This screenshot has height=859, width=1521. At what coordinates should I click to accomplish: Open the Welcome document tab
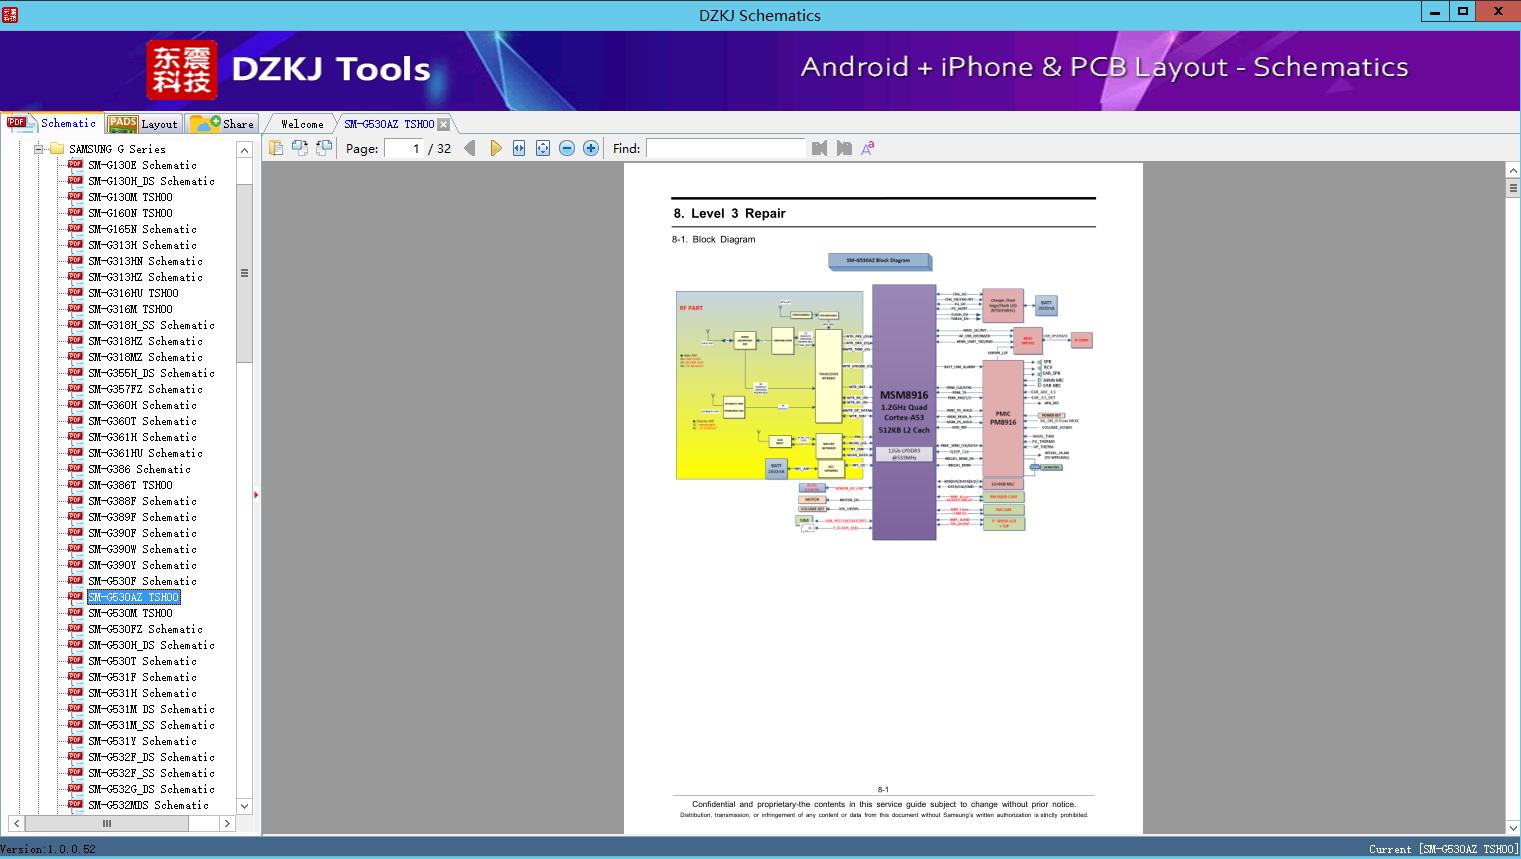click(302, 124)
